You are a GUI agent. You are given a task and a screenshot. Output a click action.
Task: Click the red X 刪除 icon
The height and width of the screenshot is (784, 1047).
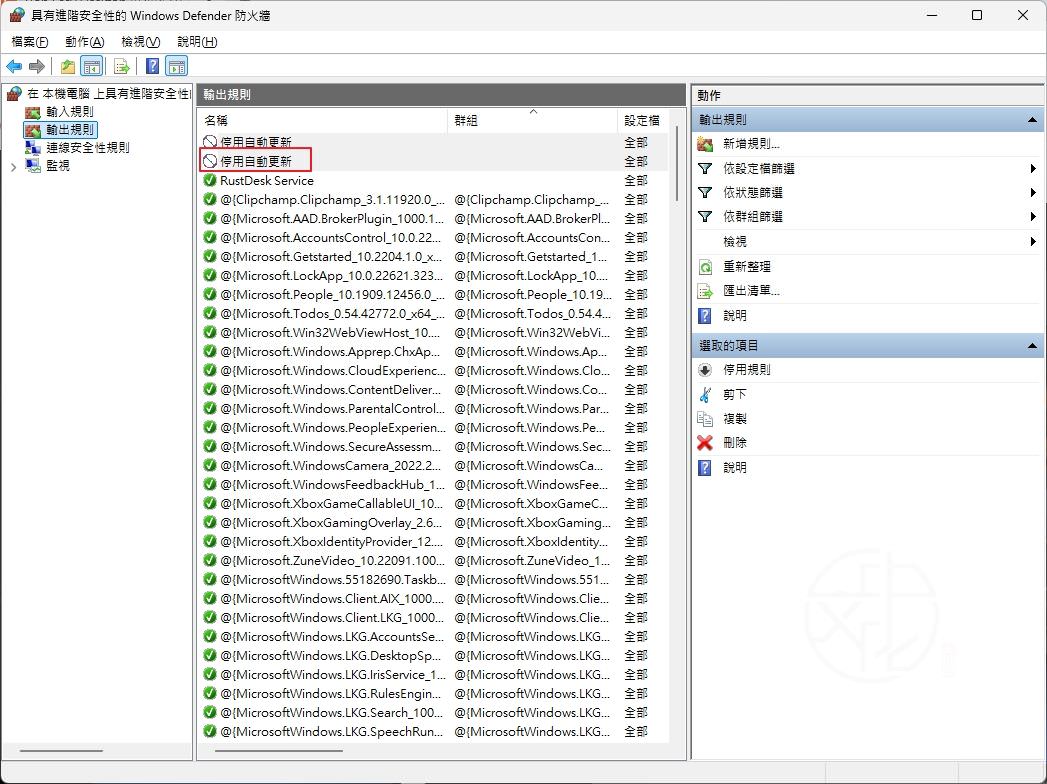(705, 443)
